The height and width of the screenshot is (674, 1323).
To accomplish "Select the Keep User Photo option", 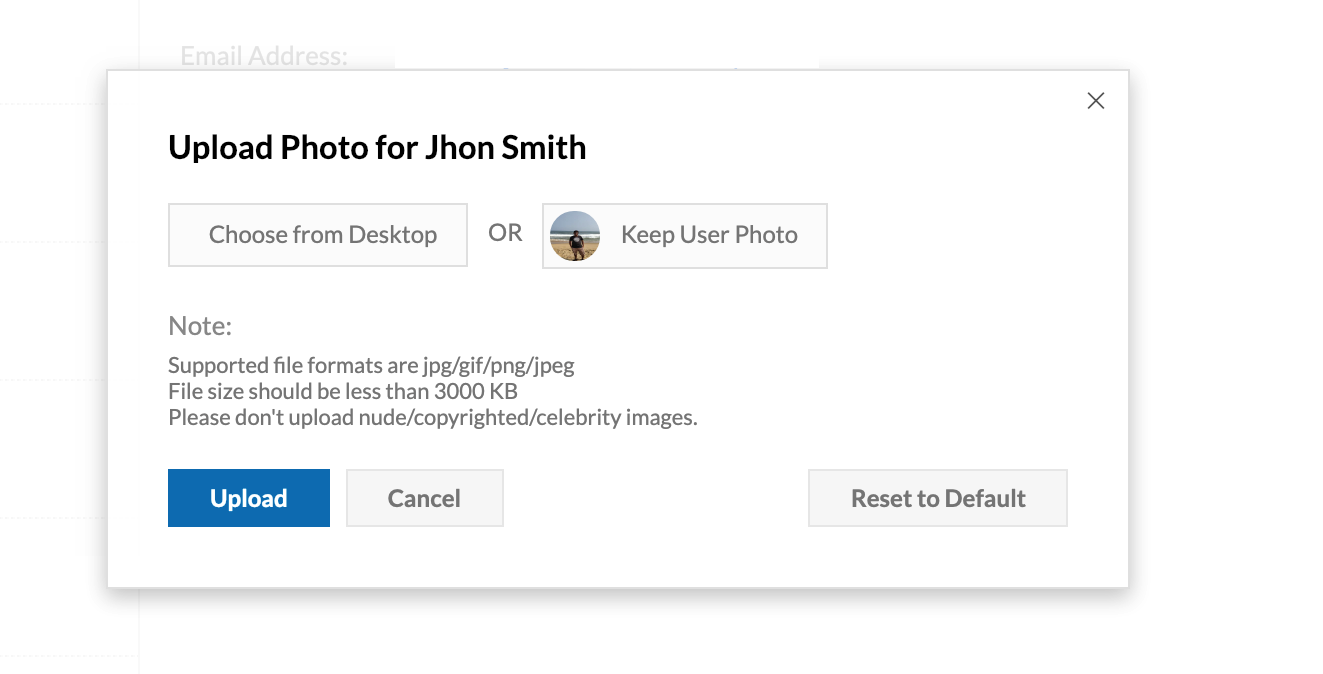I will 685,236.
